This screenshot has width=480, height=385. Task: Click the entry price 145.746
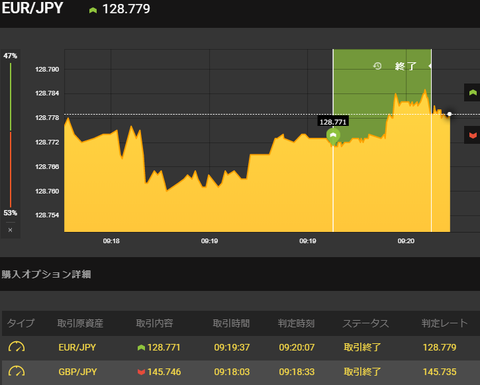pos(164,372)
